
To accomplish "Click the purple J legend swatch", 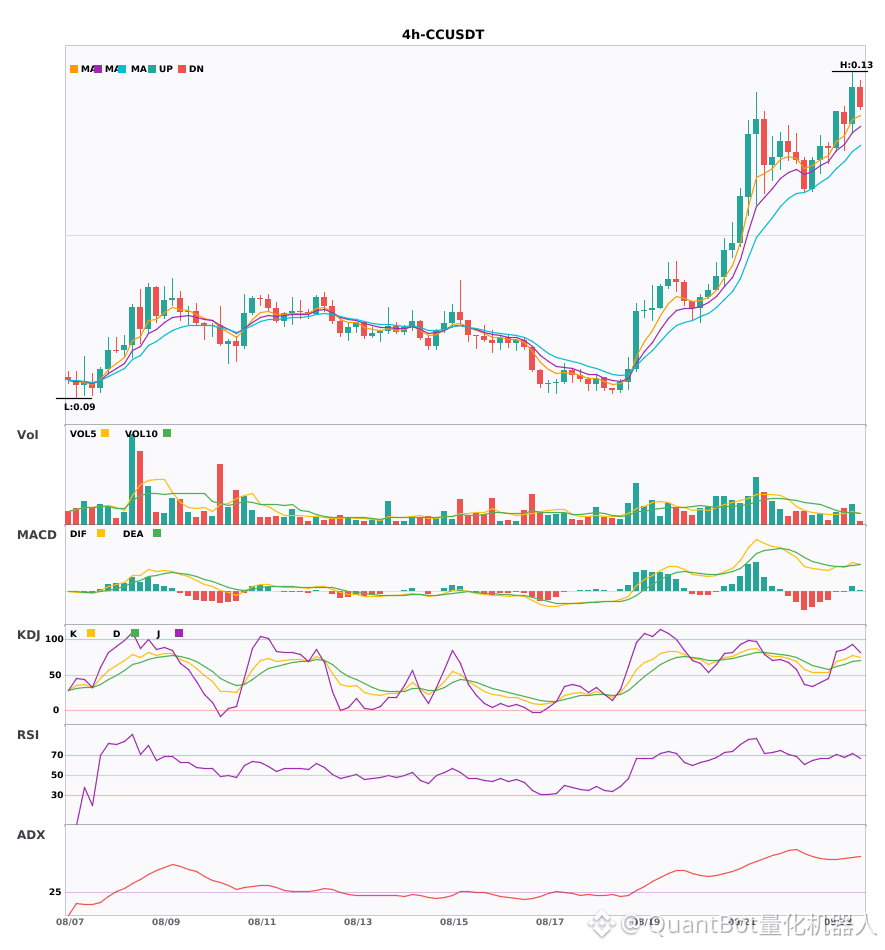I will tap(179, 633).
